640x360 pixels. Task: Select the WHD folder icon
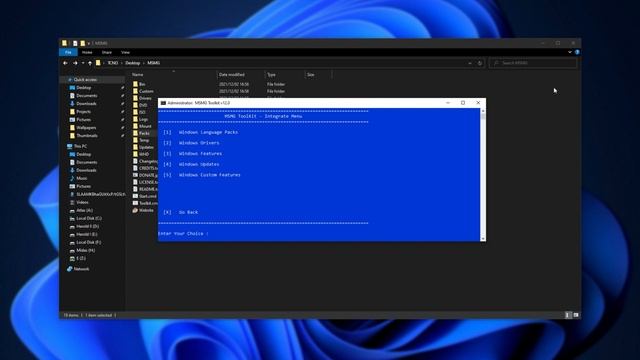click(x=135, y=154)
